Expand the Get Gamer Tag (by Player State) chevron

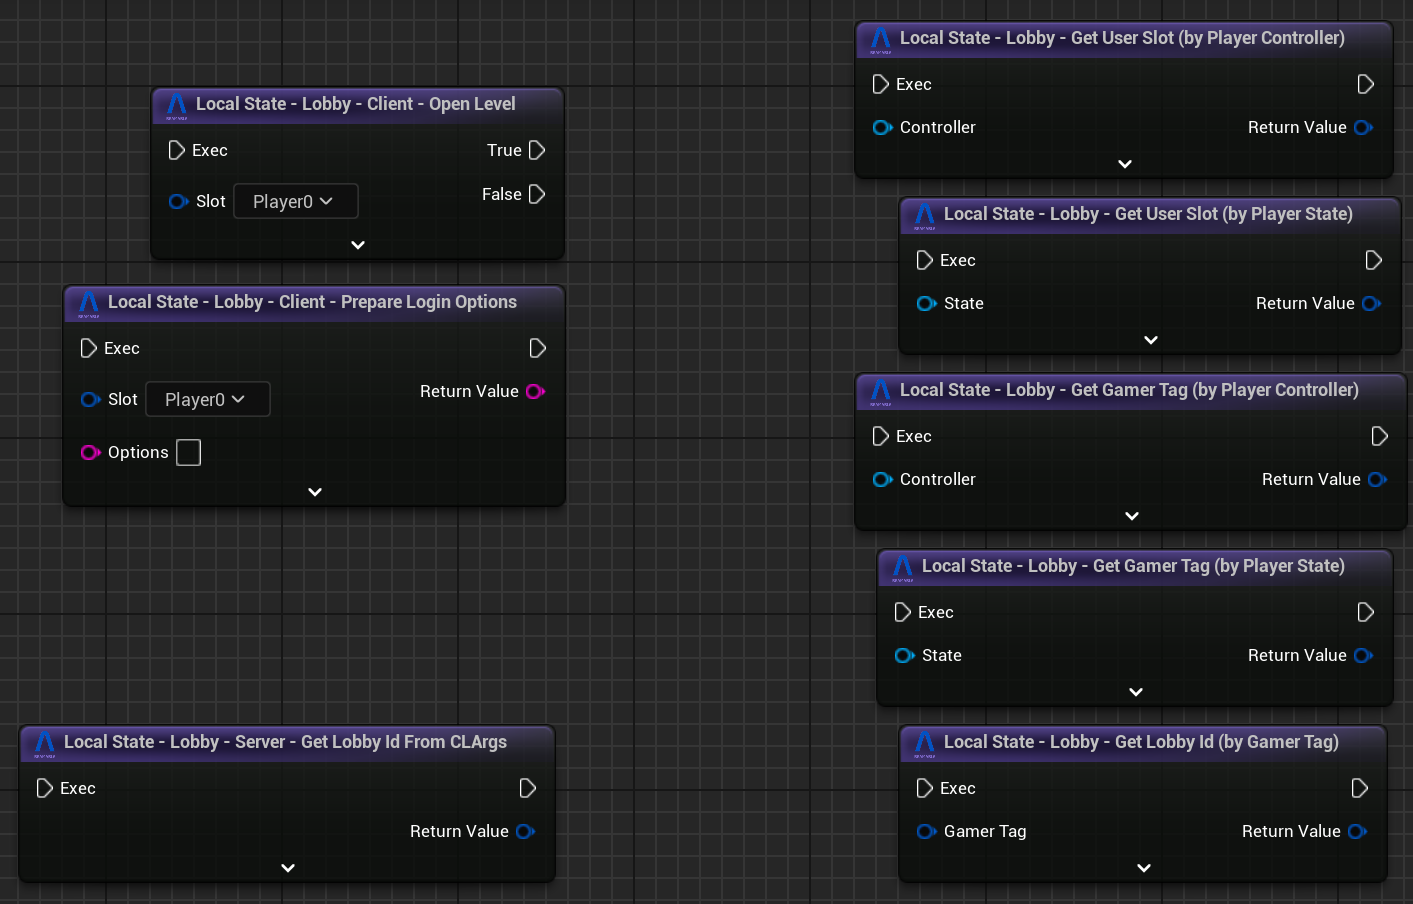coord(1136,692)
